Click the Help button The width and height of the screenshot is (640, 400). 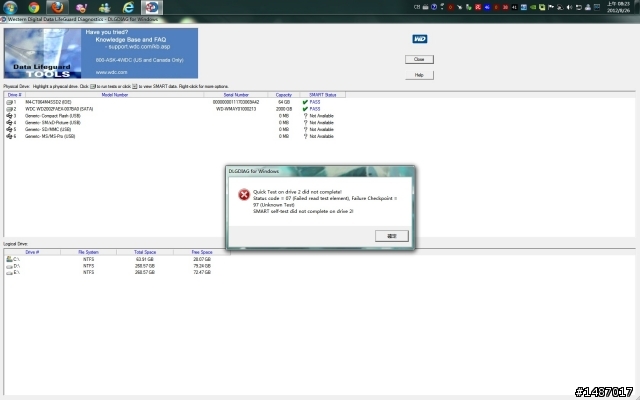coord(419,75)
